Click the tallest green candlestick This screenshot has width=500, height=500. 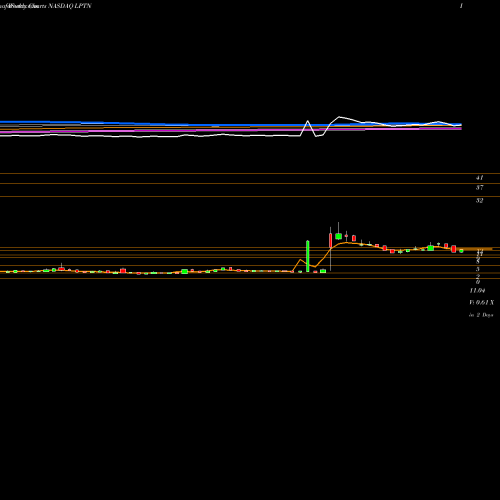click(308, 256)
